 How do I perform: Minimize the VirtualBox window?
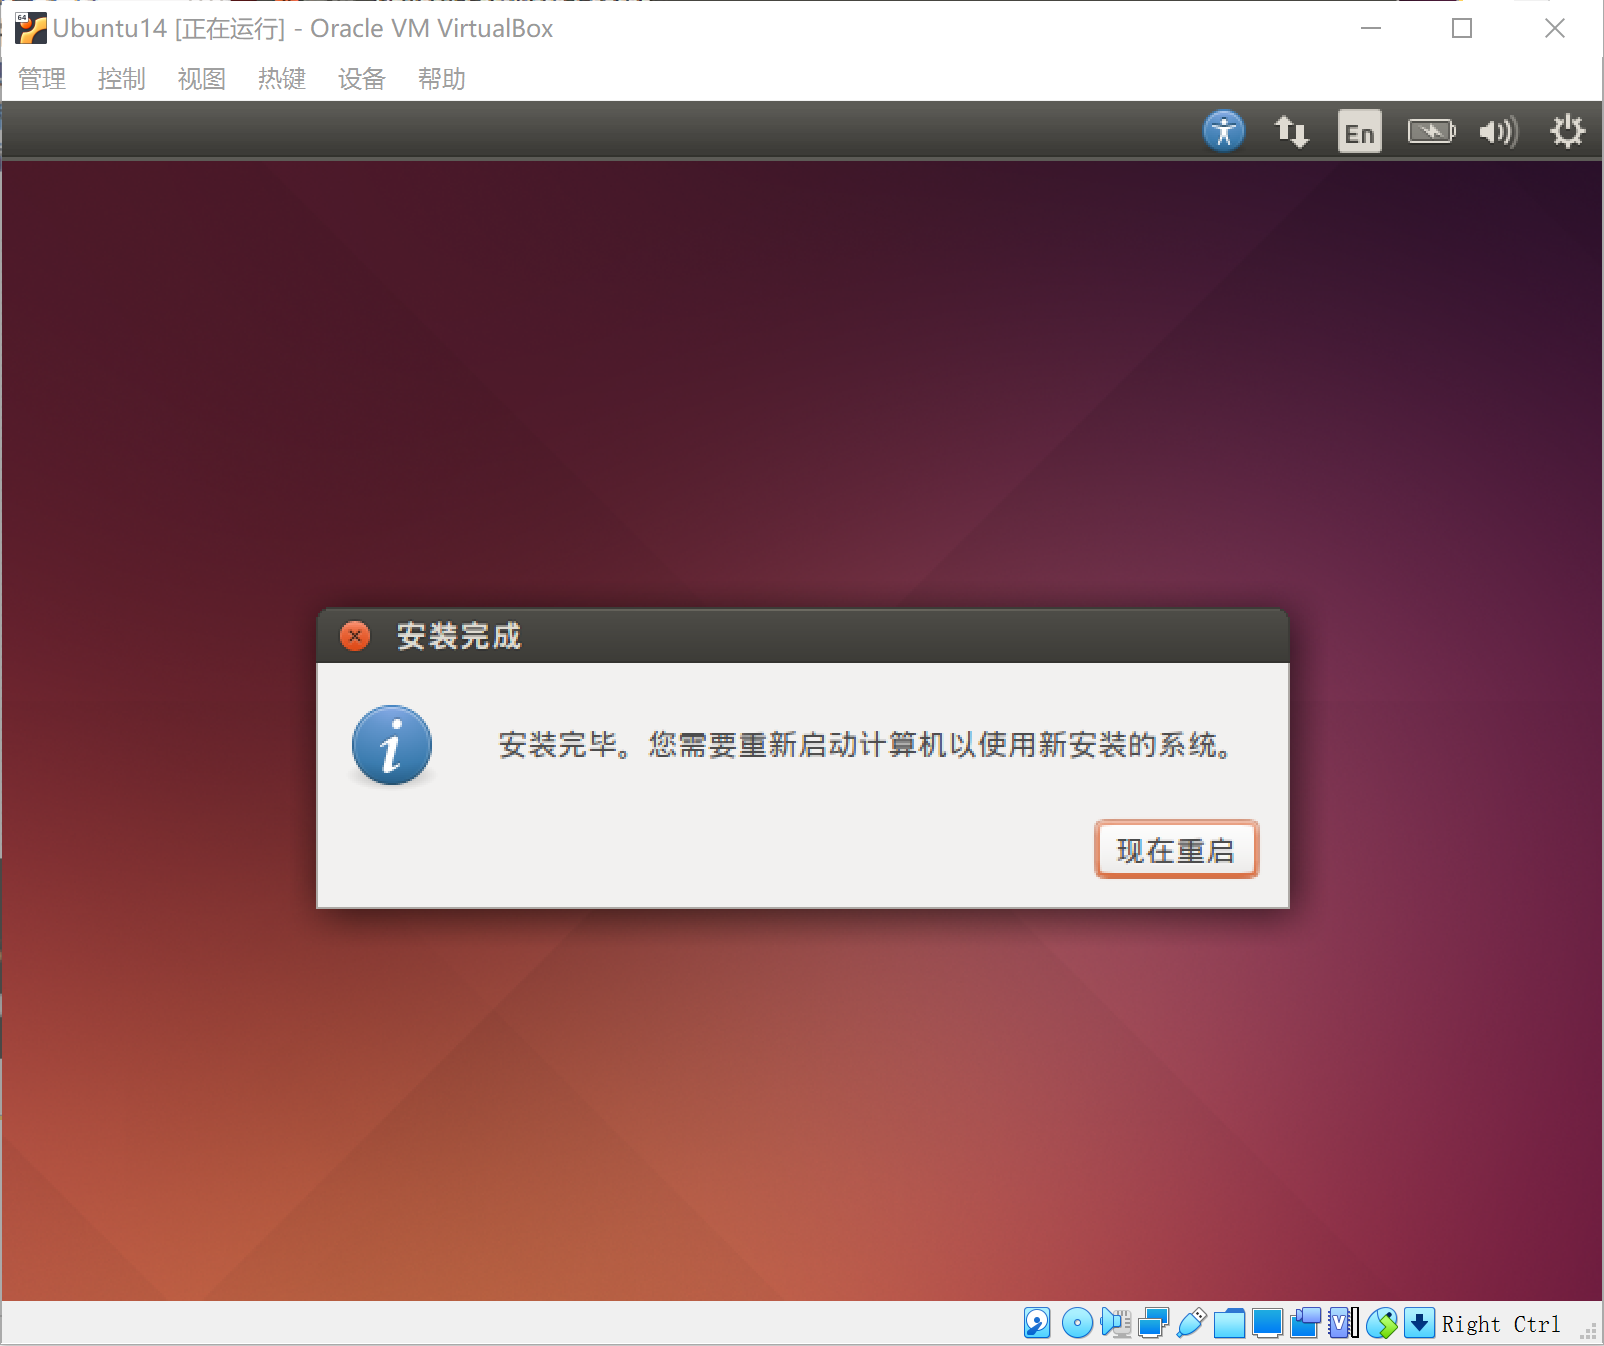pyautogui.click(x=1371, y=28)
